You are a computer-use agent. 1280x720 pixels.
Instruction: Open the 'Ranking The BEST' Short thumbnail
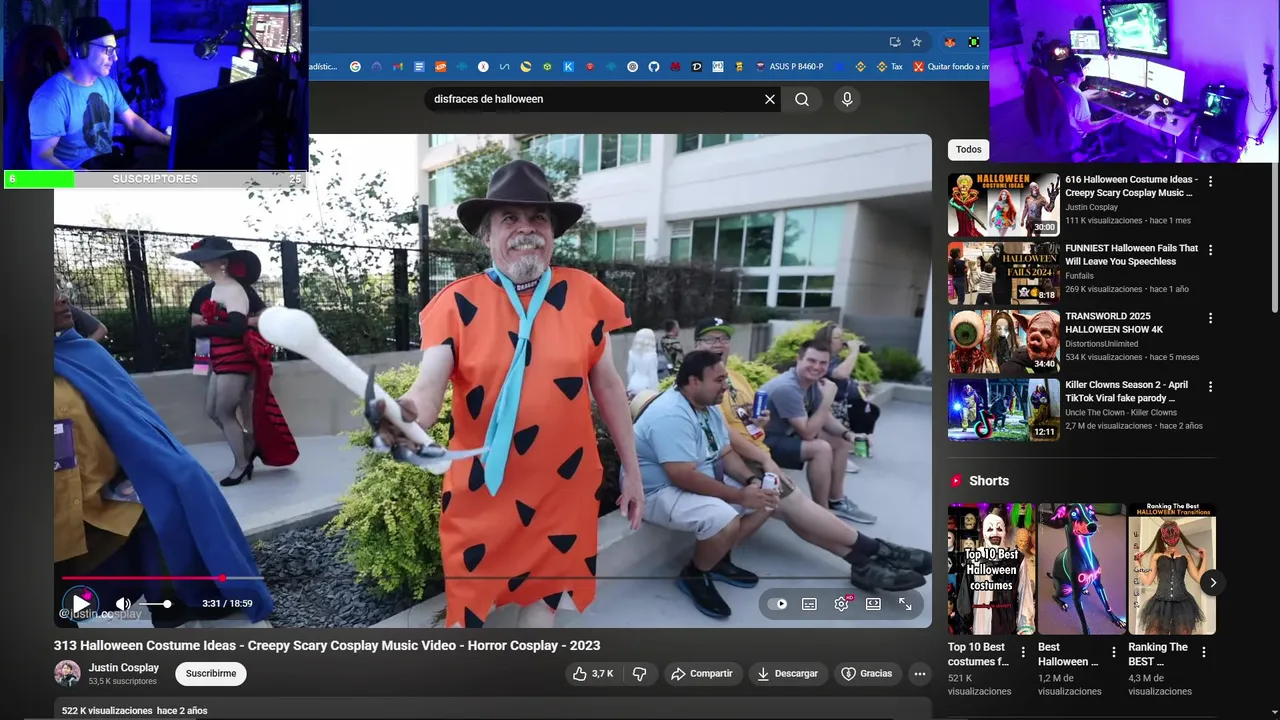pyautogui.click(x=1172, y=569)
